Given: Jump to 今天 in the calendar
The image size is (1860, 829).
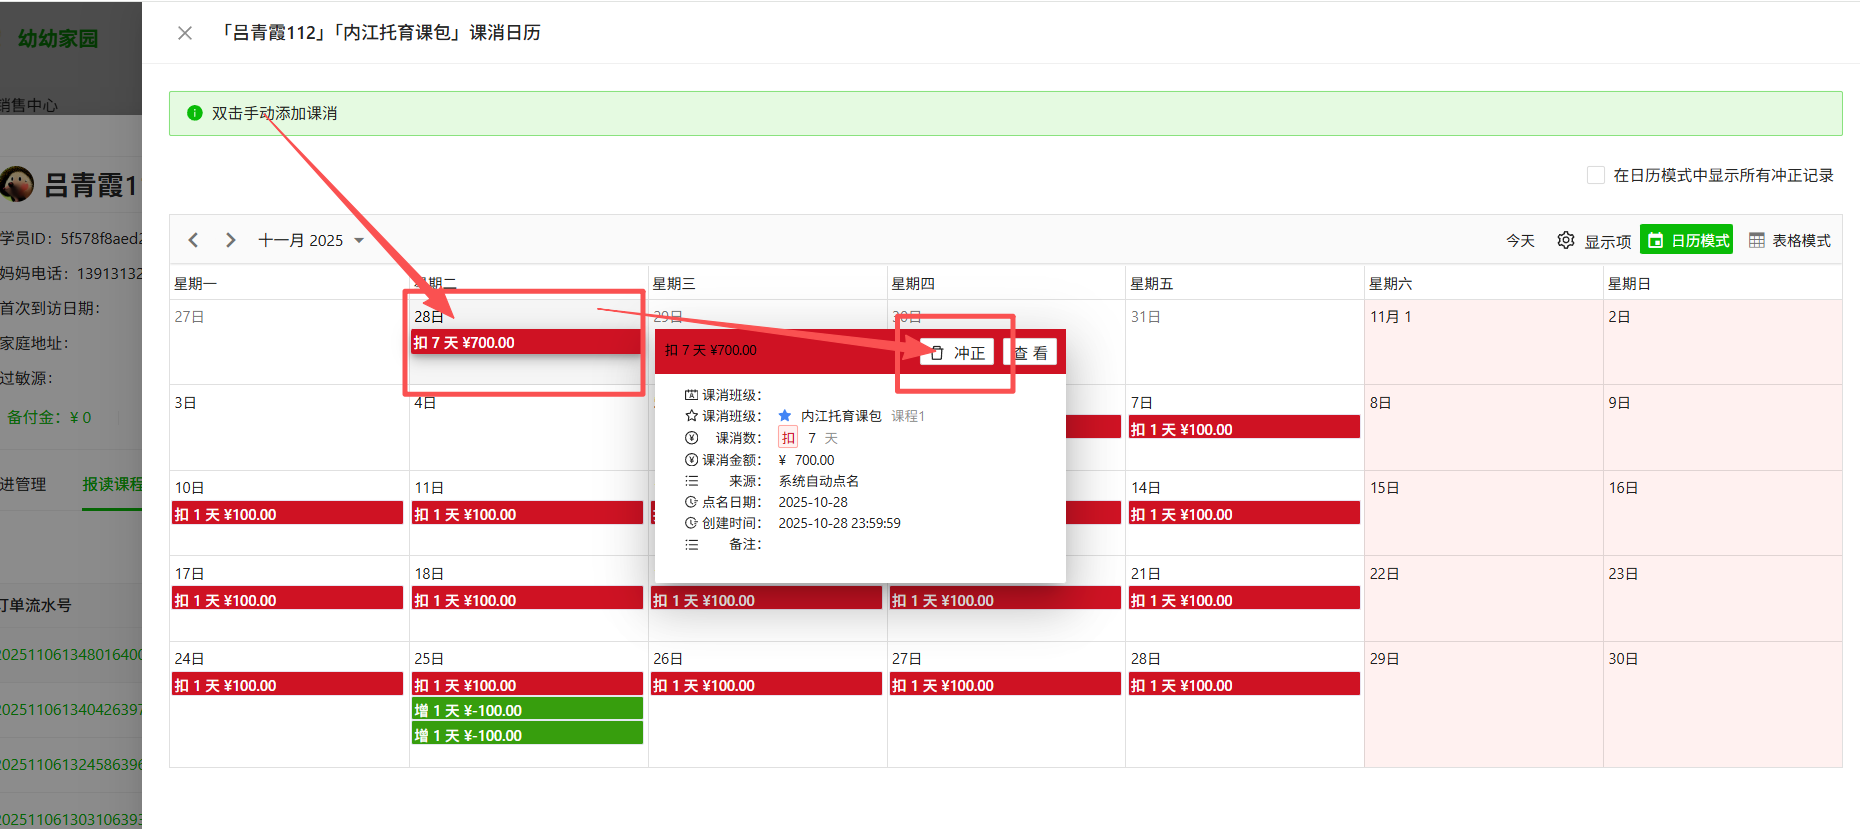Looking at the screenshot, I should [1520, 240].
